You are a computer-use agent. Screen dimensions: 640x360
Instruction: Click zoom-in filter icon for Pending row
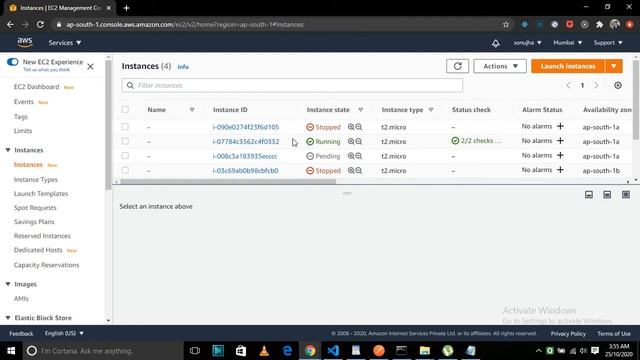pyautogui.click(x=351, y=156)
